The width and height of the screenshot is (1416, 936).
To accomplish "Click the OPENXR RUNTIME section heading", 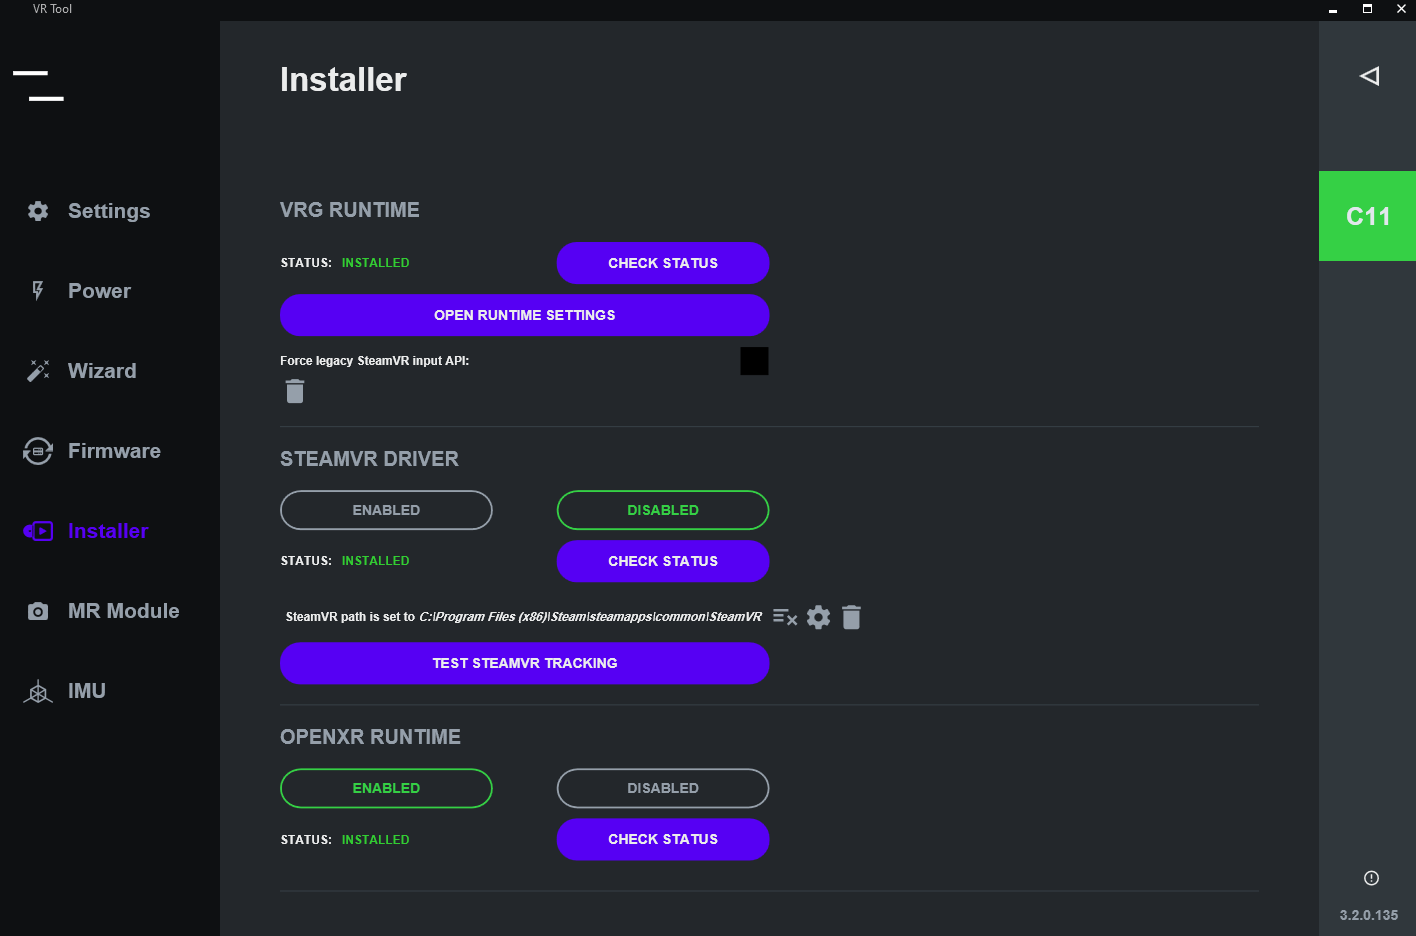I will click(371, 737).
